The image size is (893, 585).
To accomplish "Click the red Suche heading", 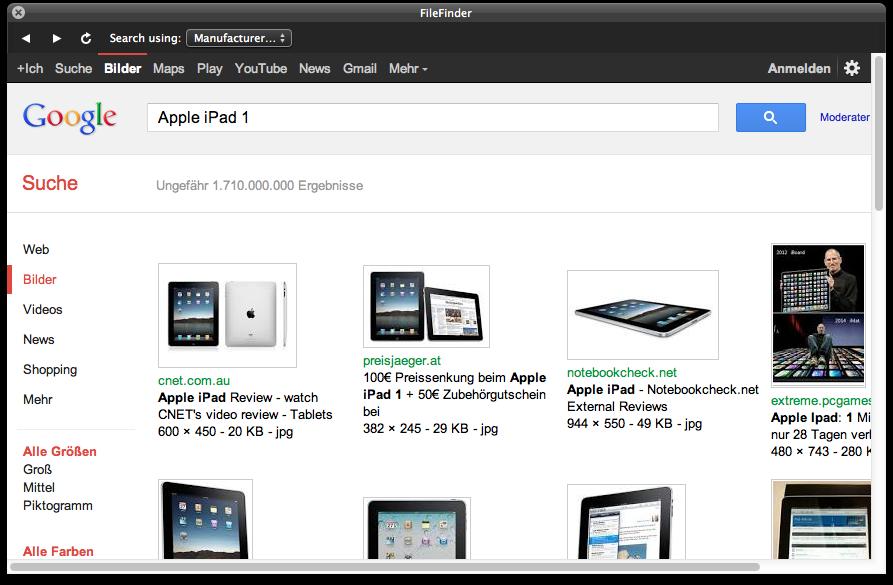I will point(50,183).
